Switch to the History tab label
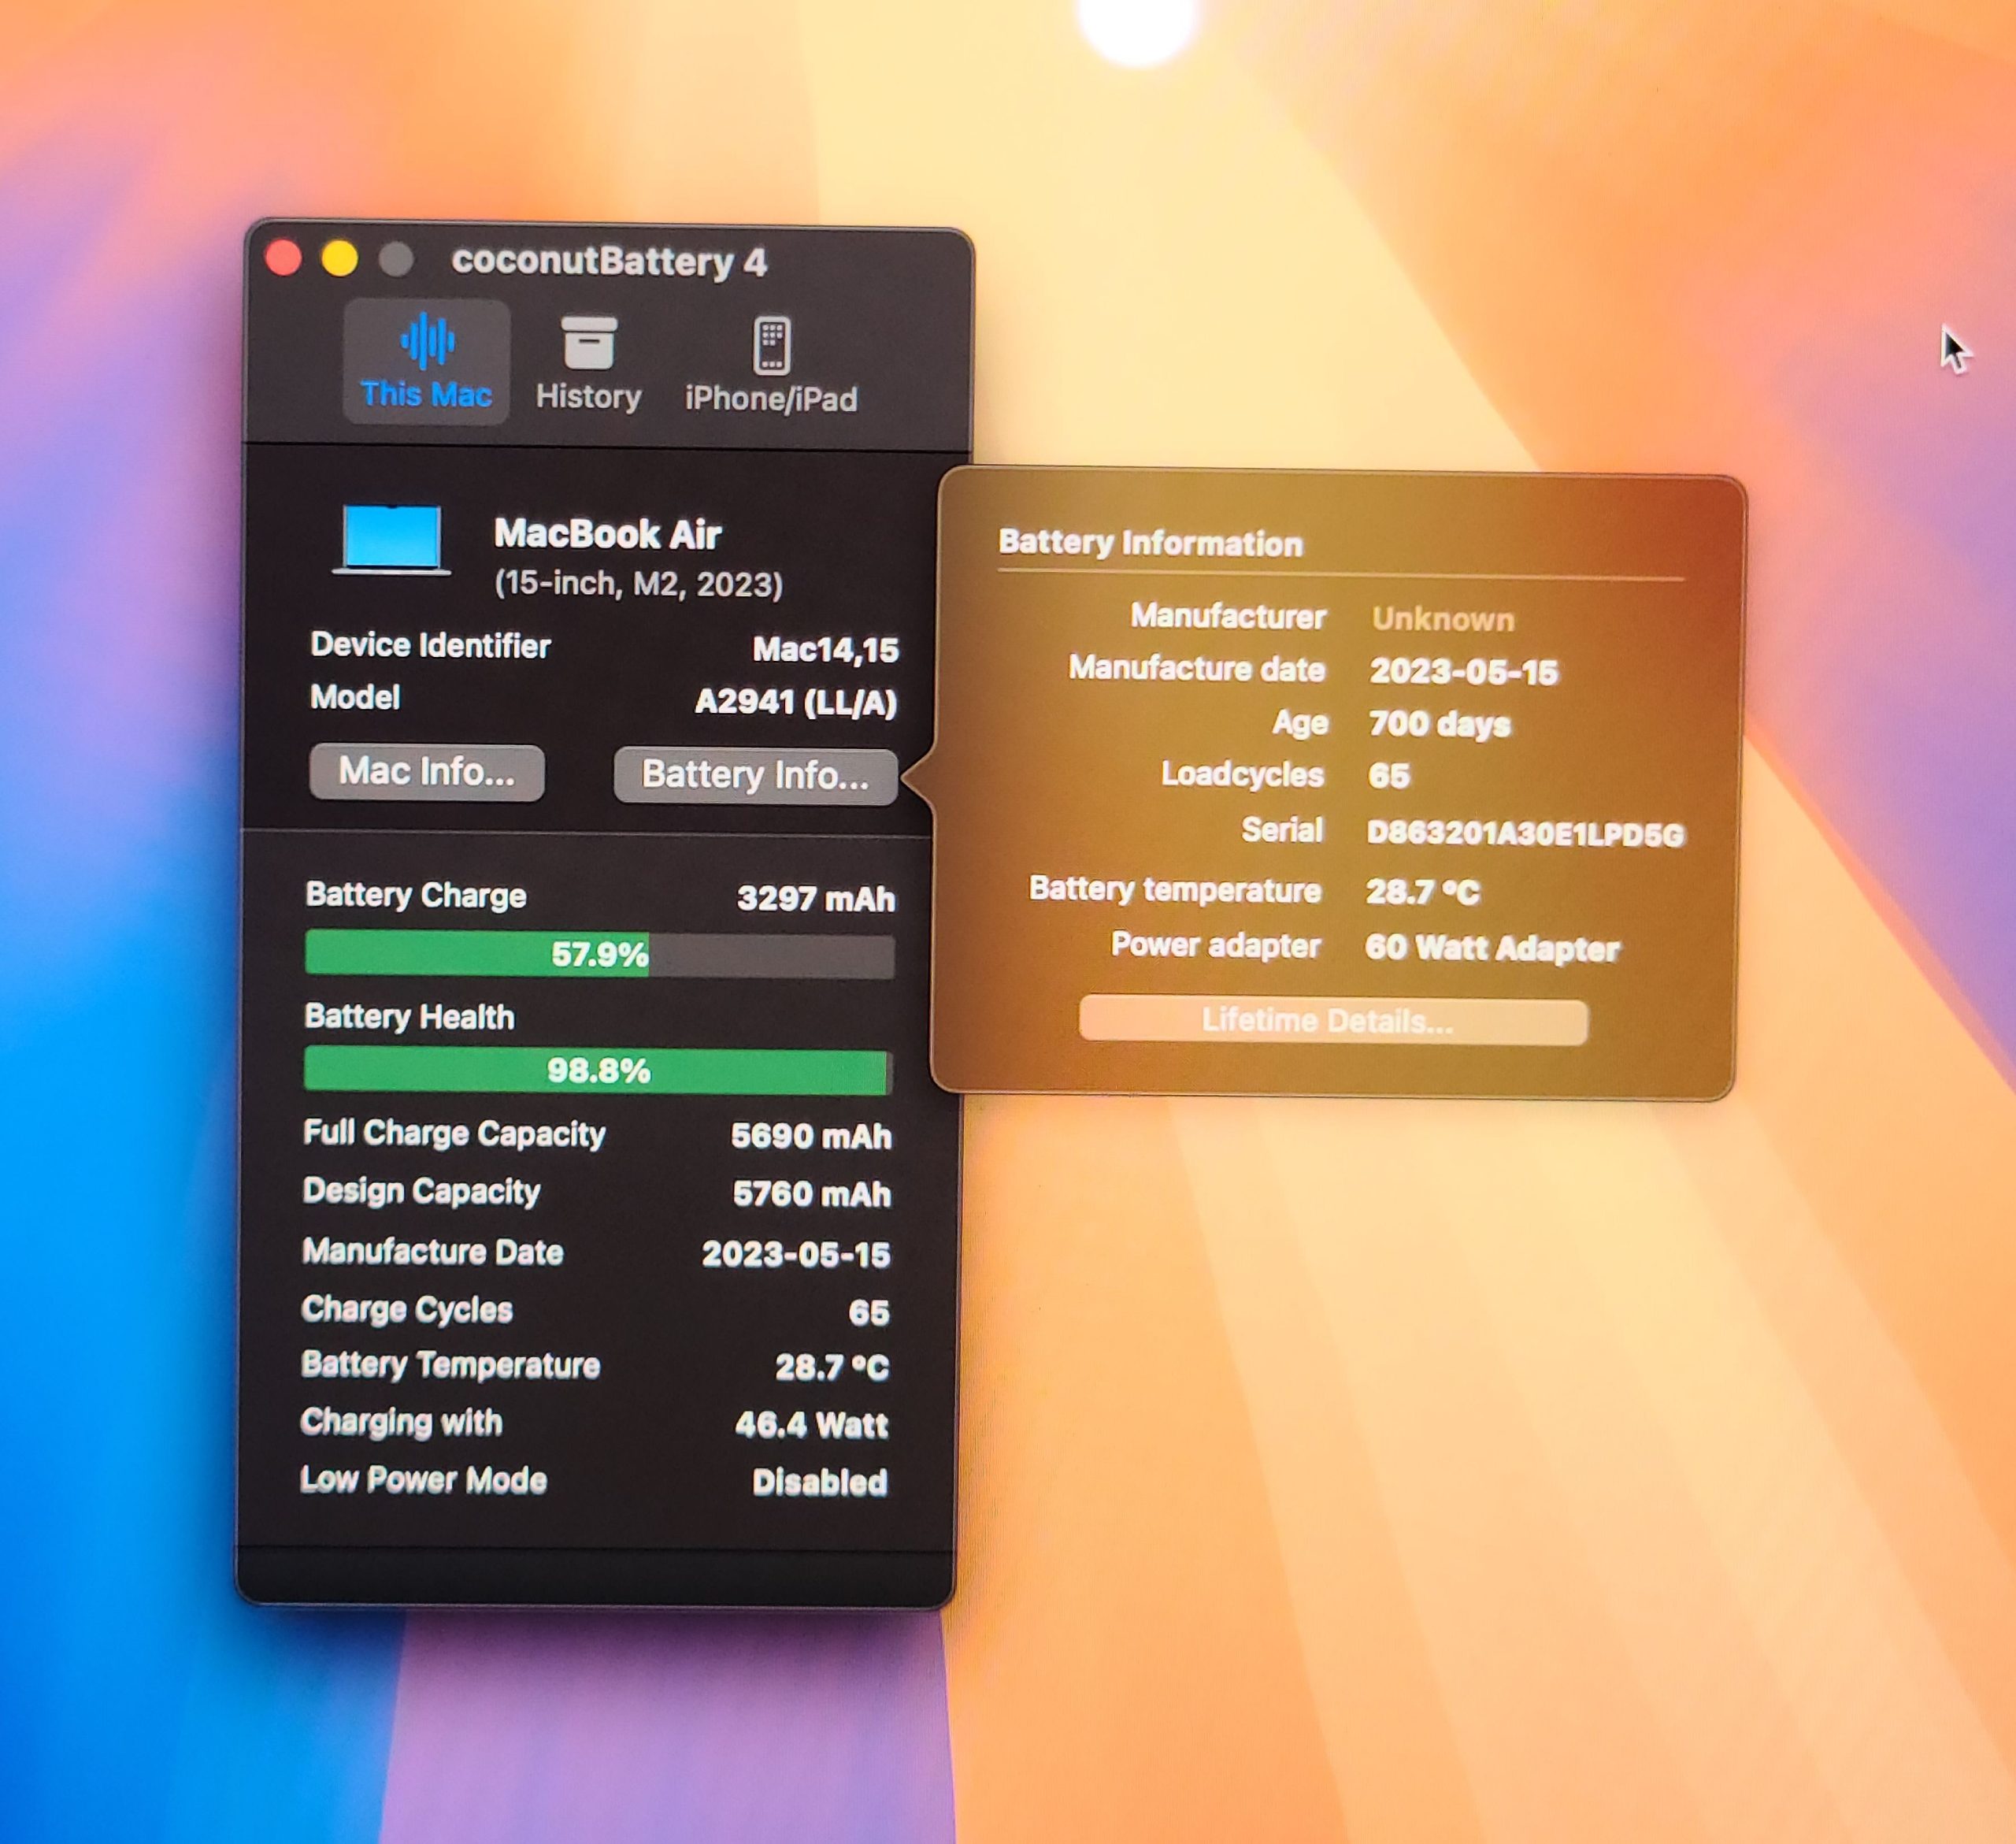This screenshot has width=2016, height=1844. point(588,397)
